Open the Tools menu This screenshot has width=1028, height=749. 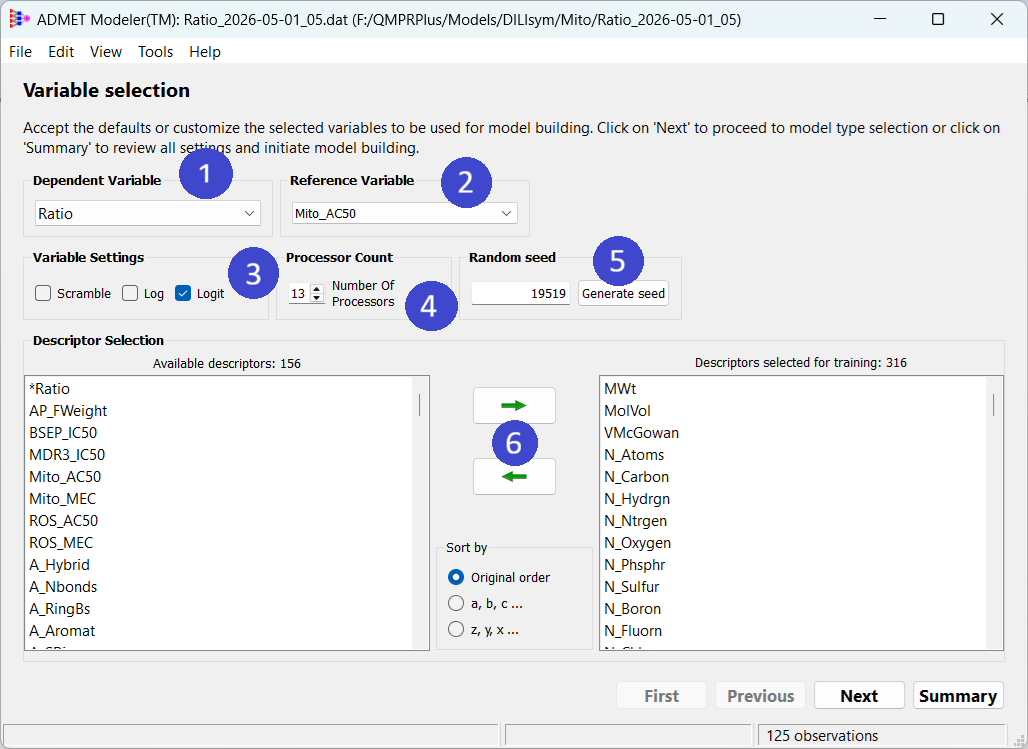click(155, 52)
